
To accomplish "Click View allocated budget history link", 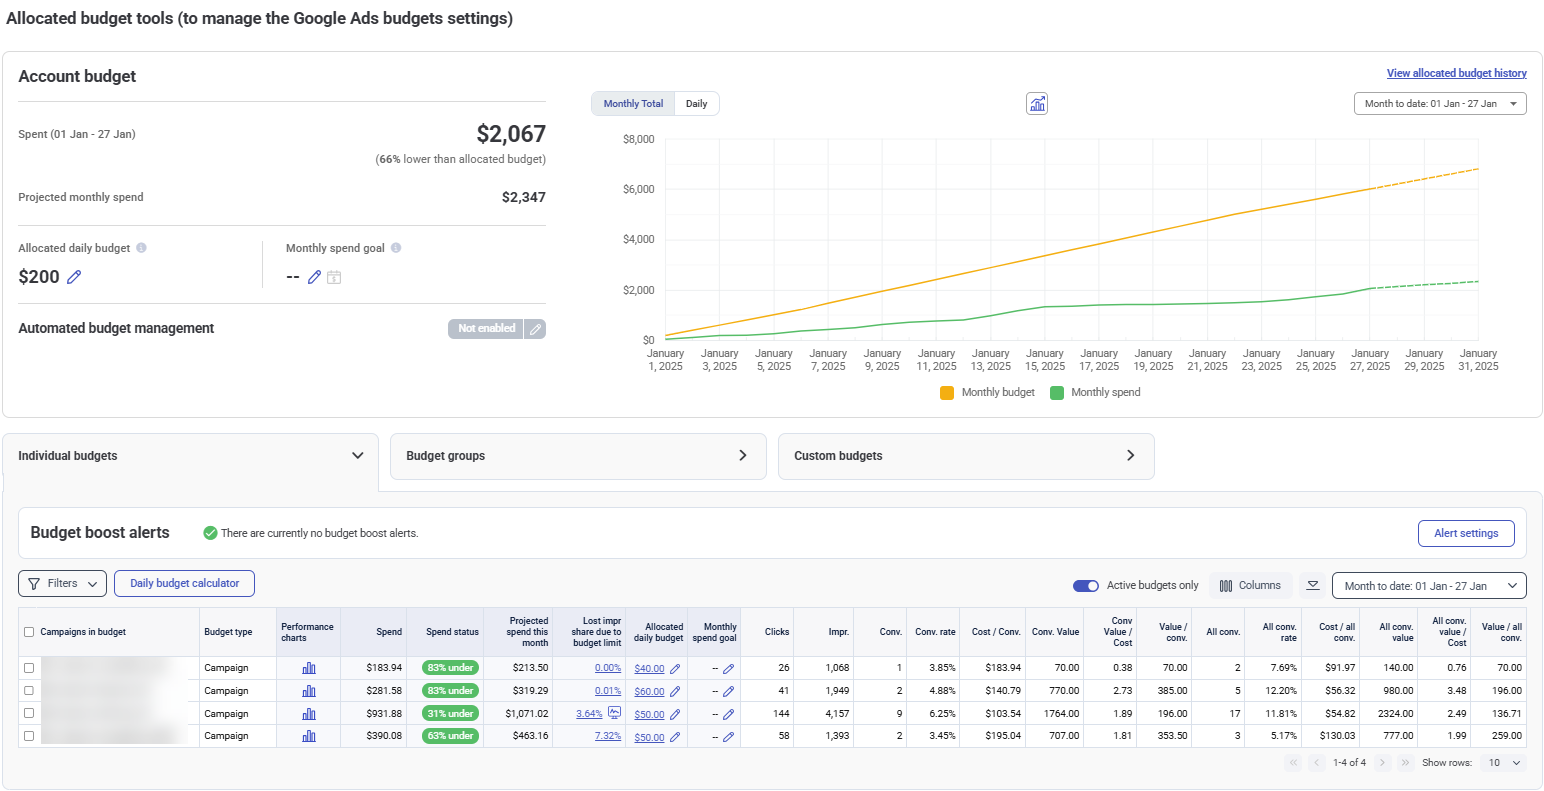I will 1456,73.
